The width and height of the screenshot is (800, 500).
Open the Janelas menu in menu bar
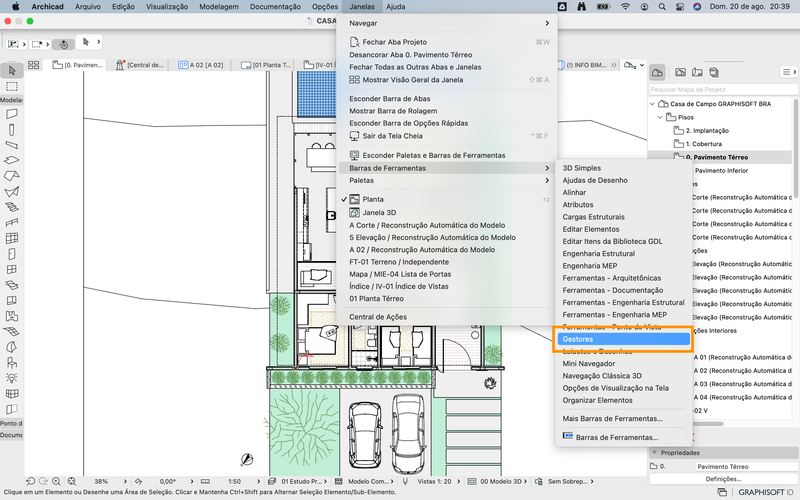(x=362, y=7)
